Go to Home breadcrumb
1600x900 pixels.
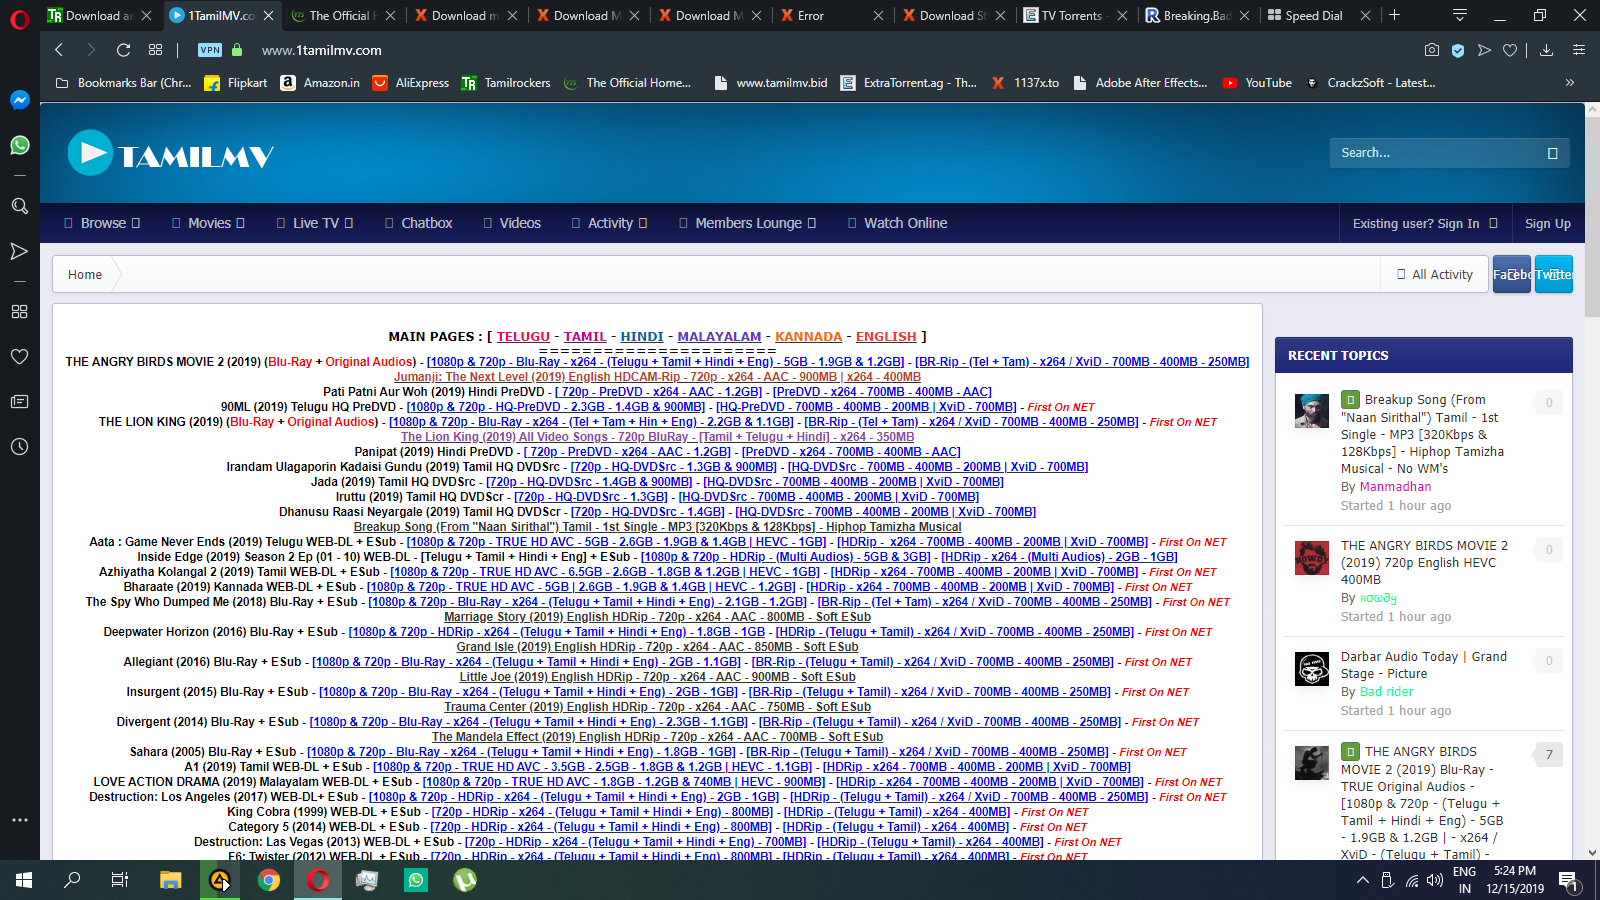point(85,275)
